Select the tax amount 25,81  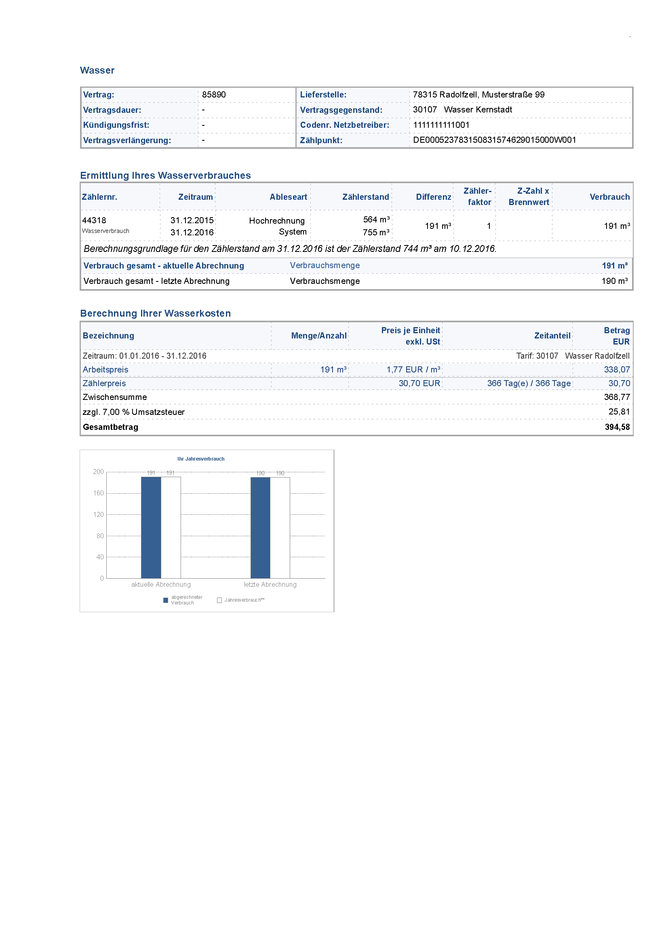tap(619, 413)
